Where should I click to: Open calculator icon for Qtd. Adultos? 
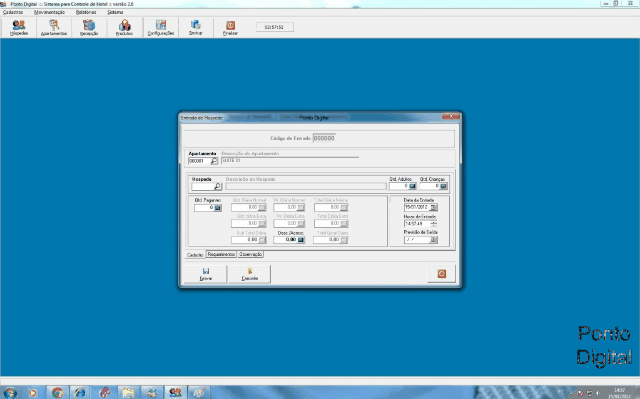coord(412,186)
